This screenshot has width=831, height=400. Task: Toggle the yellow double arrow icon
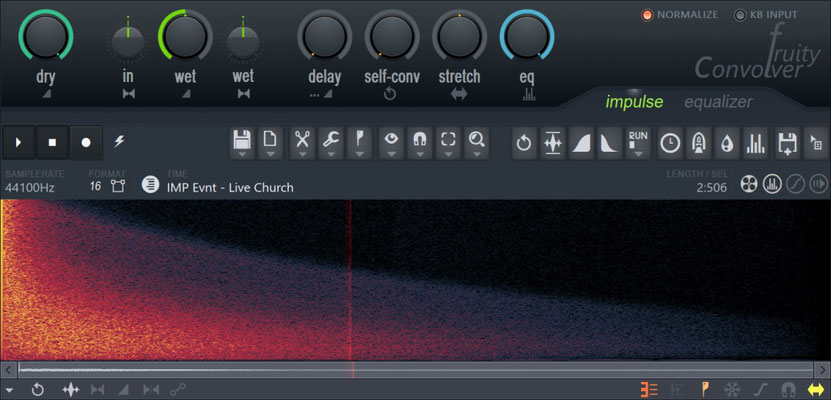814,390
